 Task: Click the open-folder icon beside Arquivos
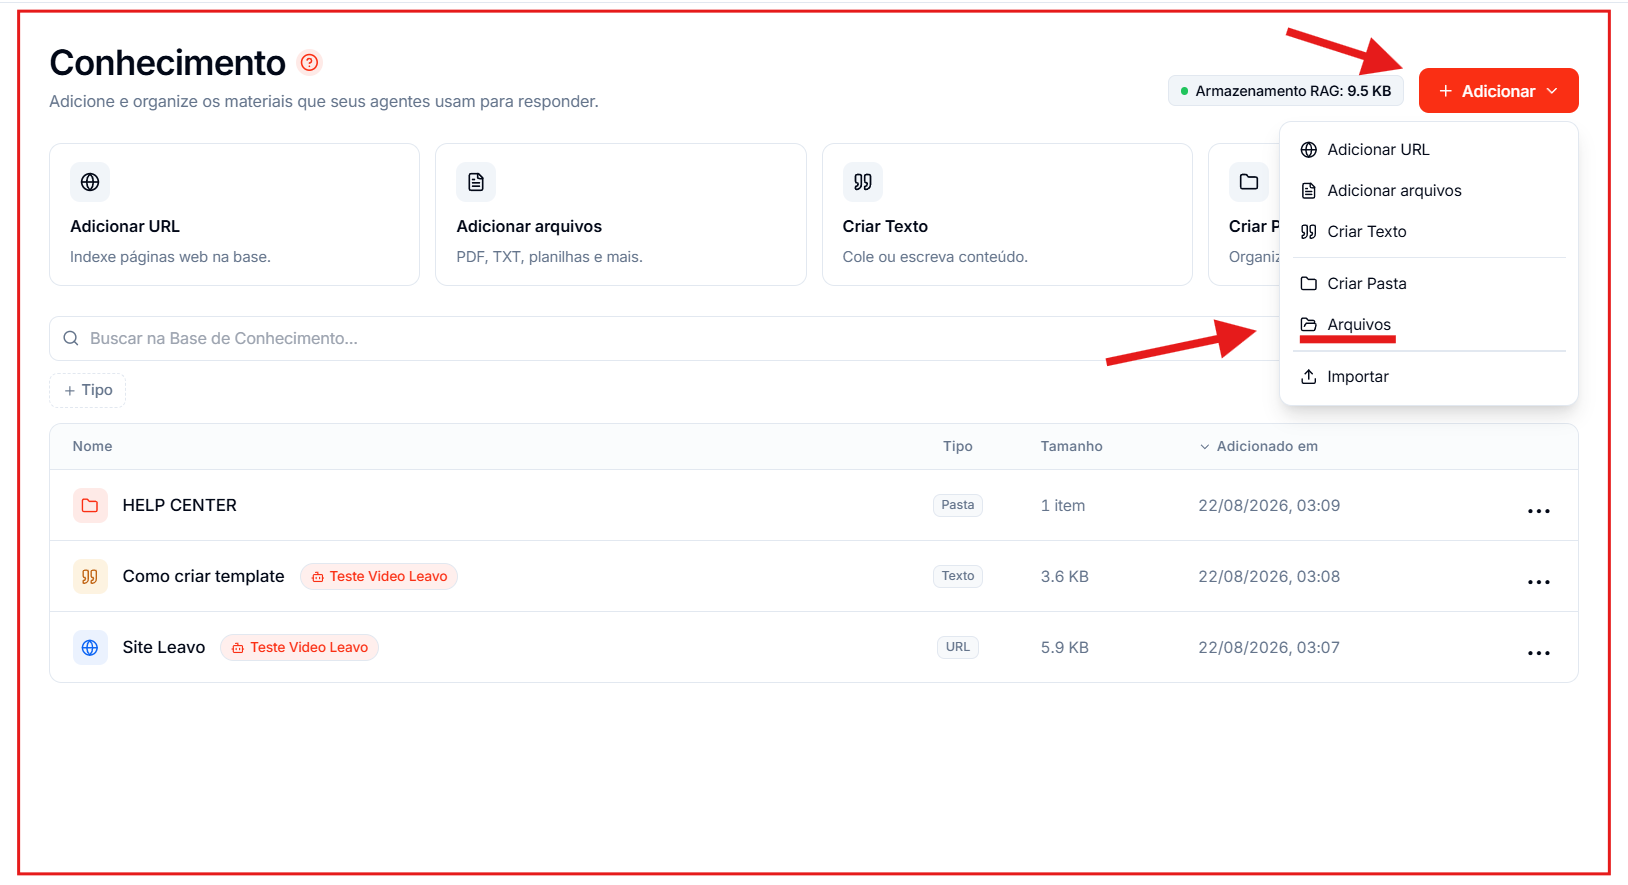(1308, 325)
